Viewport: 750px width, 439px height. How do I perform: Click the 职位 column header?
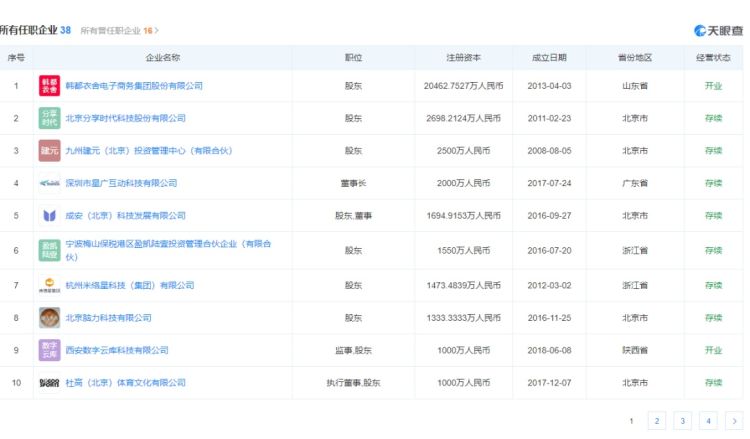coord(353,58)
